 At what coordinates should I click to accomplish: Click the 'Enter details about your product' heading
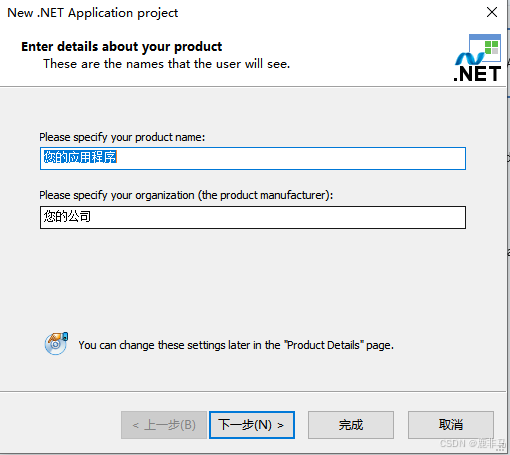click(122, 47)
